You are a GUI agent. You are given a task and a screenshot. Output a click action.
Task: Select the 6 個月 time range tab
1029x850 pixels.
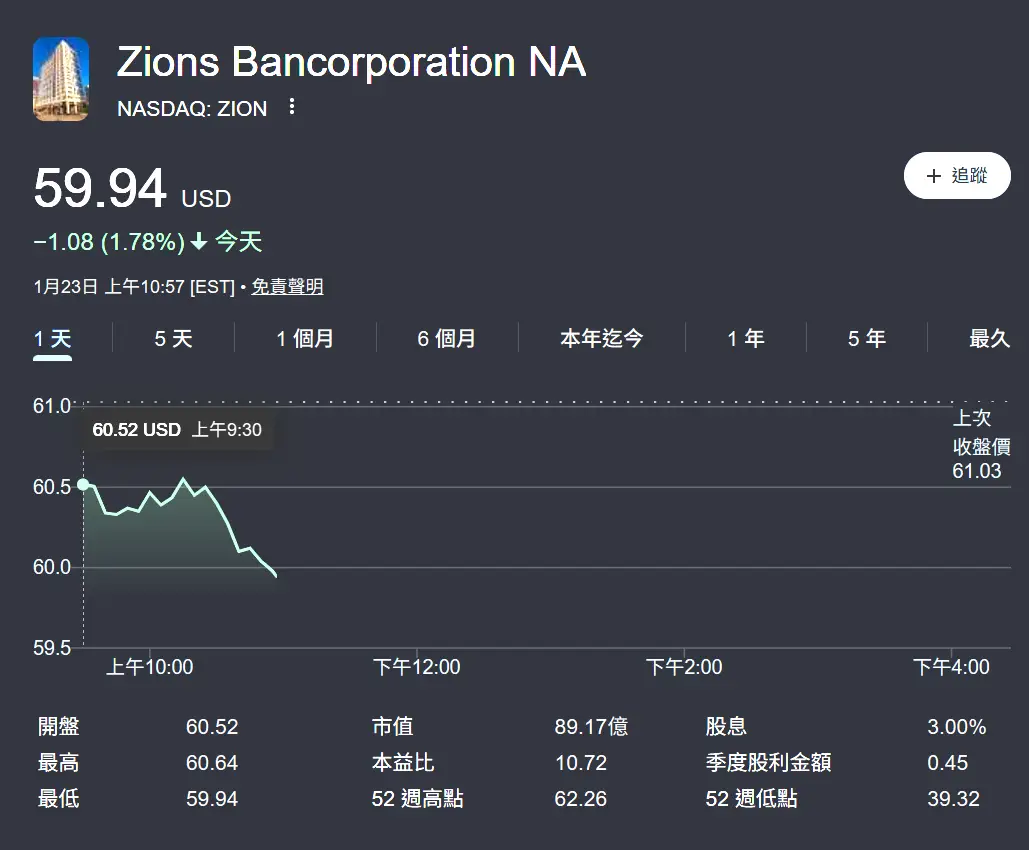pyautogui.click(x=446, y=339)
